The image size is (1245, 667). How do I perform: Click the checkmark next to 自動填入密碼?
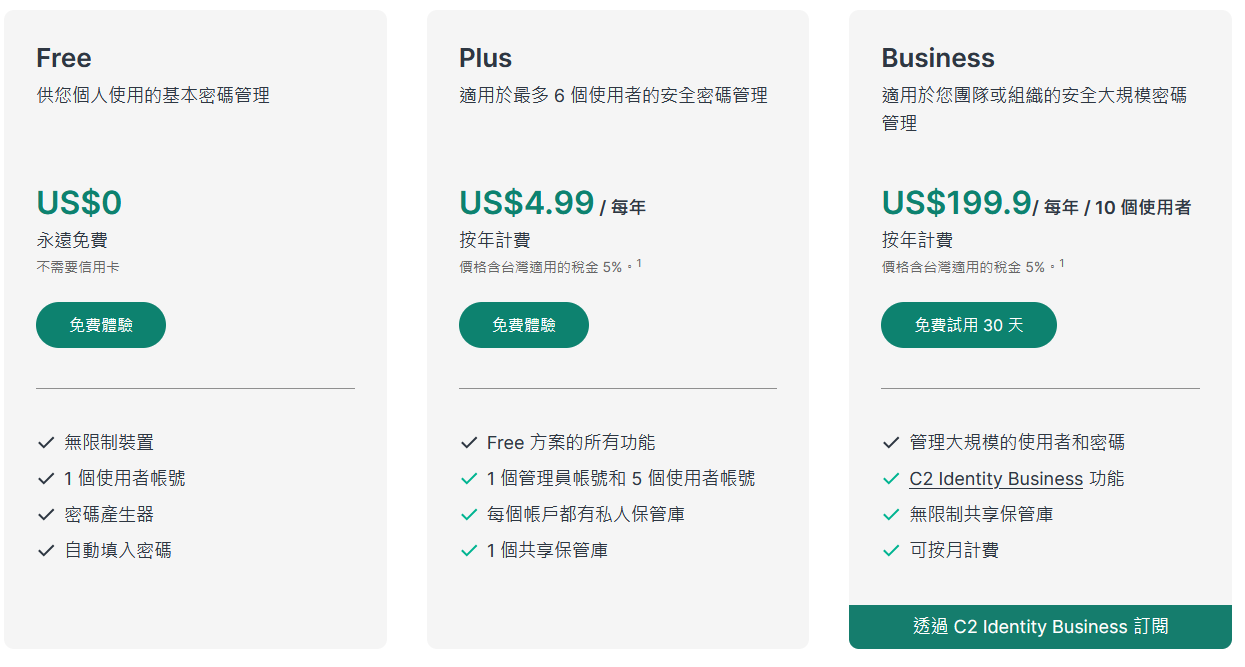(46, 551)
